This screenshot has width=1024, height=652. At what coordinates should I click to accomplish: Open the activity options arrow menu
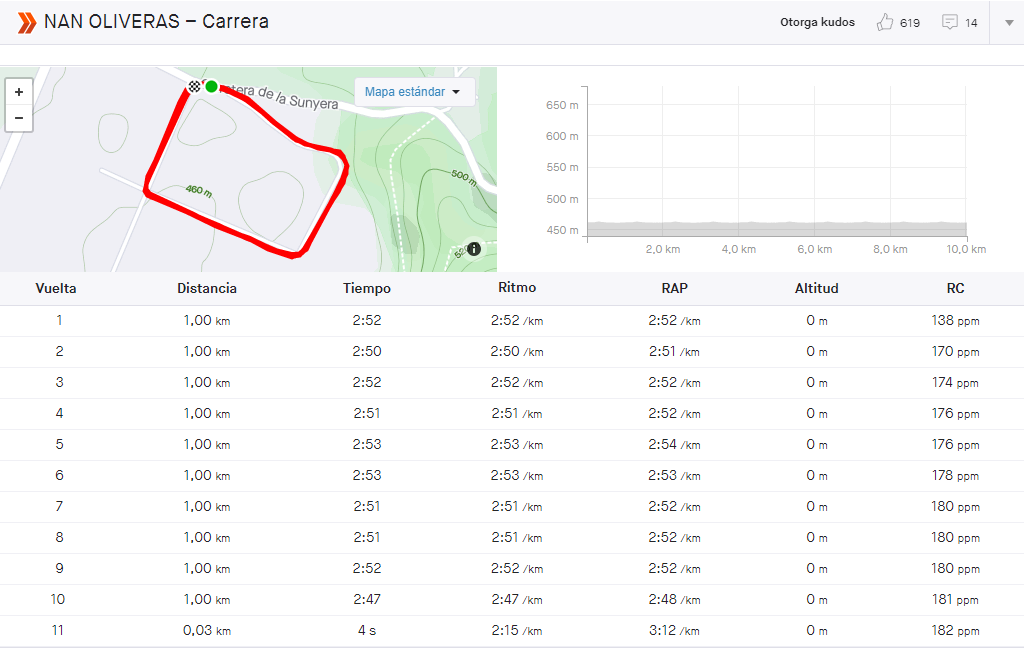pyautogui.click(x=1008, y=22)
